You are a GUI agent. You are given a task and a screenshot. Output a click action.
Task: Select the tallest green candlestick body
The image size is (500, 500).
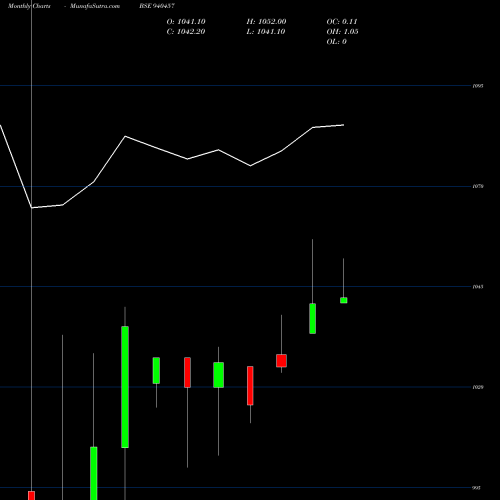(x=125, y=387)
